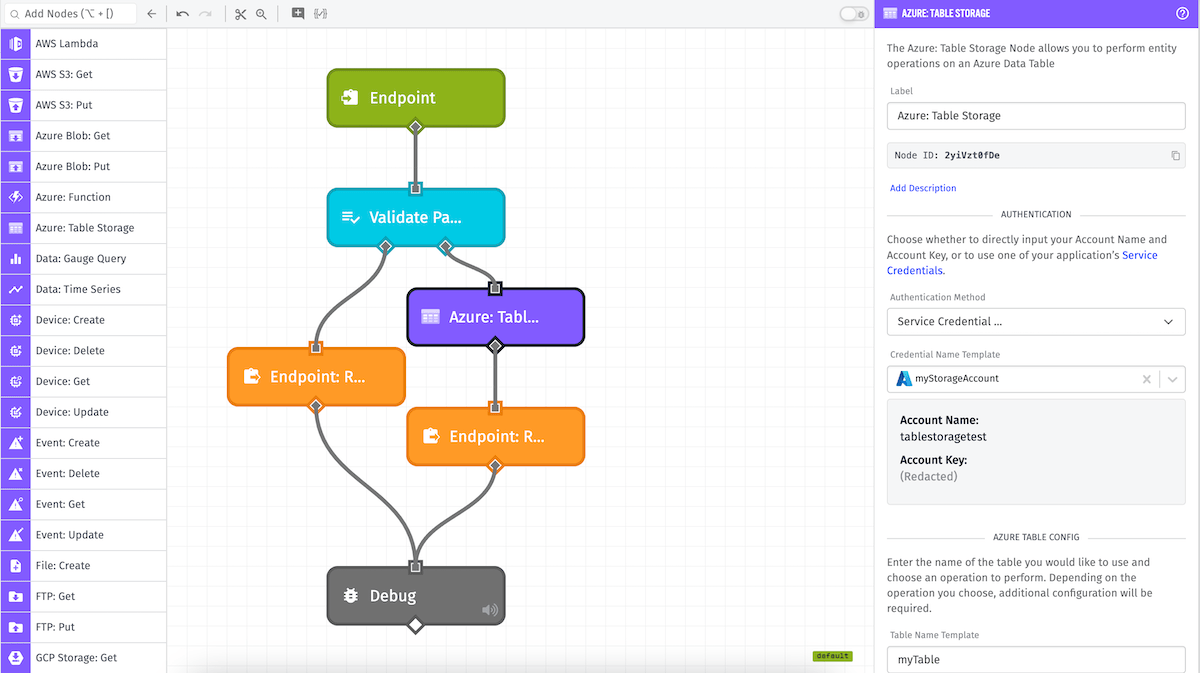
Task: Click the Add Description link
Action: coord(923,188)
